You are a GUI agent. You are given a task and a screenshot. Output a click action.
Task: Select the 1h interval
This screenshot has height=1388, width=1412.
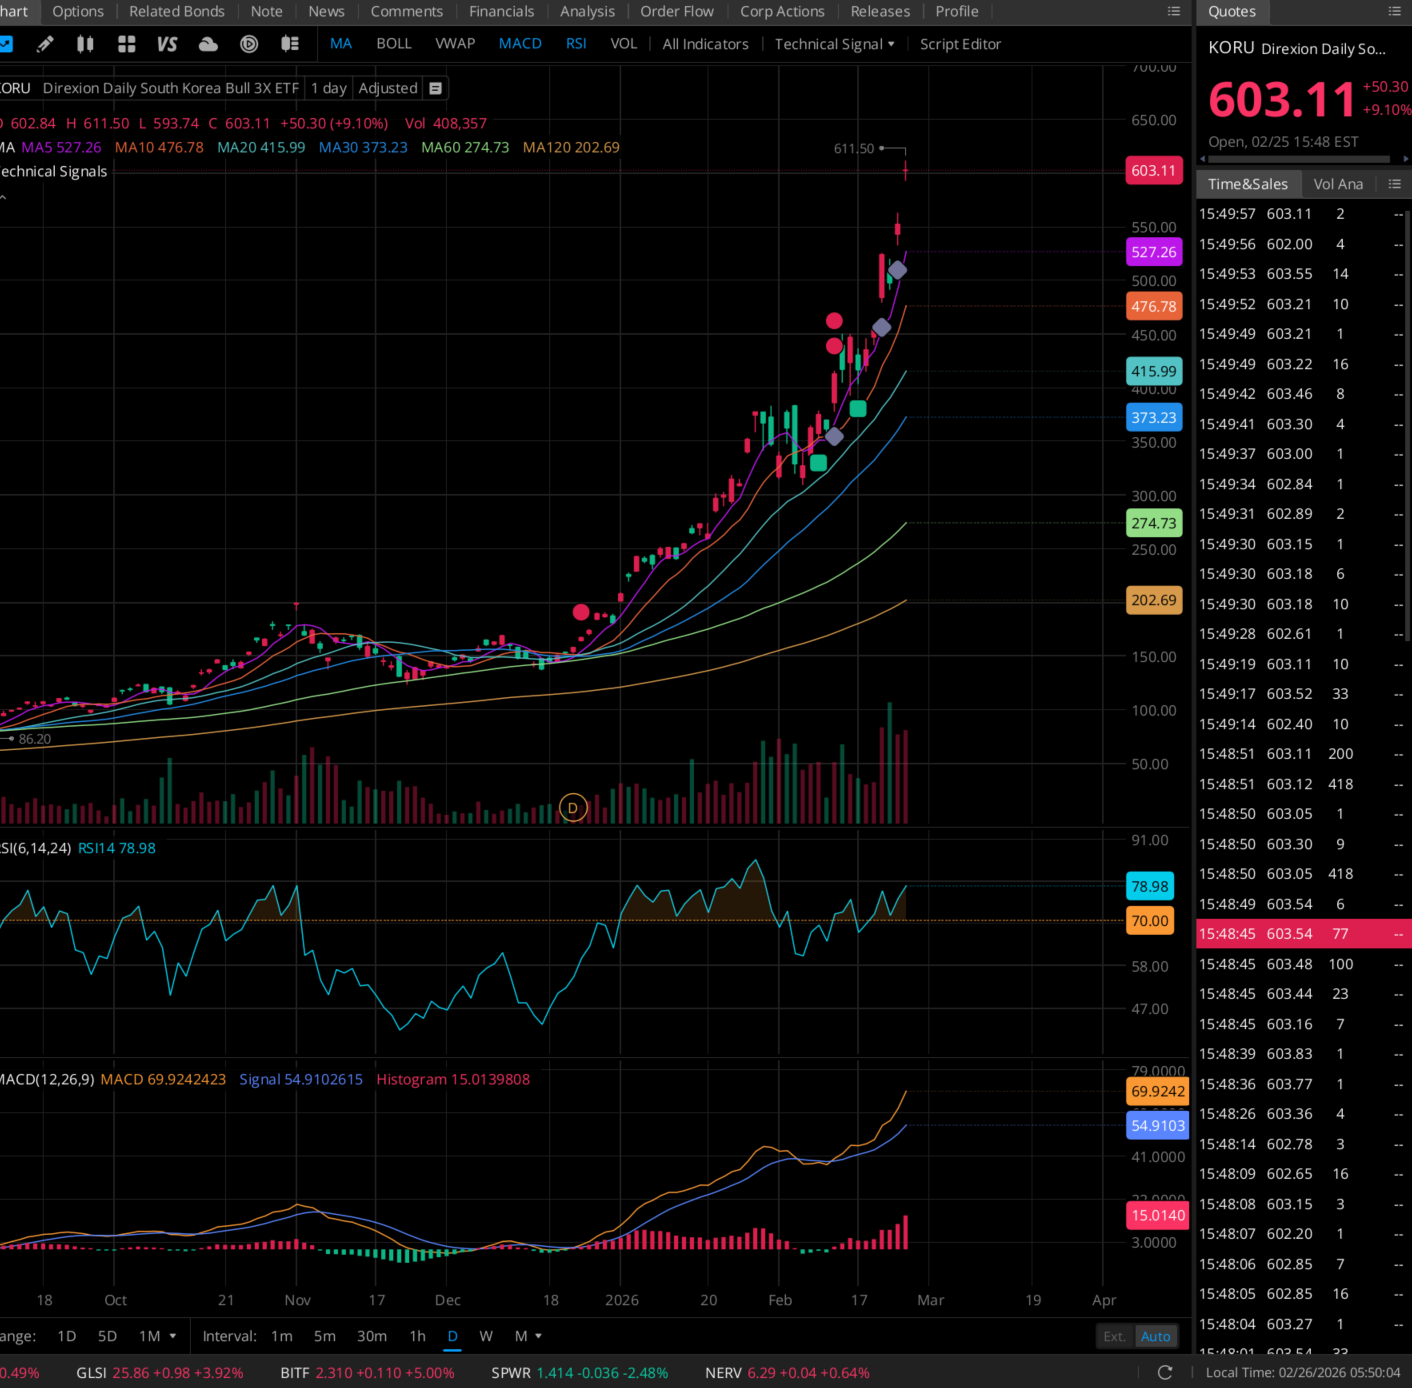[418, 1336]
